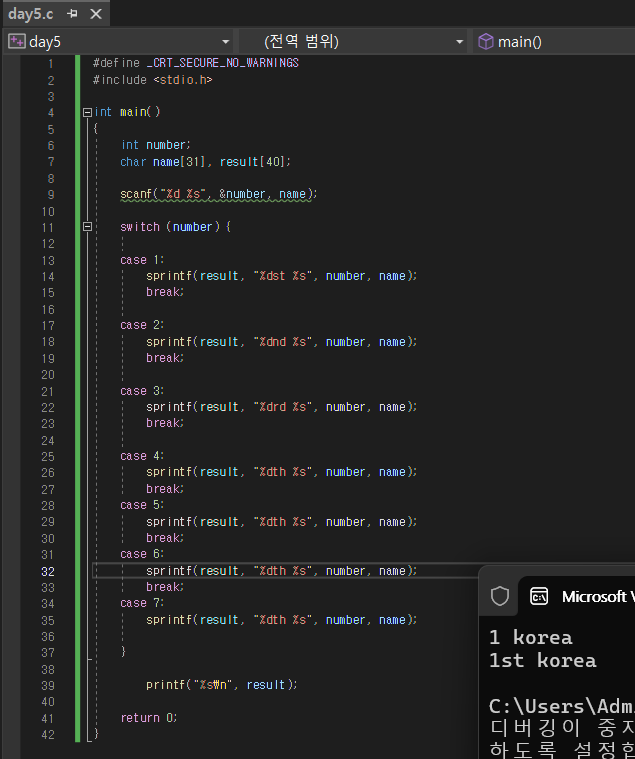Click the C:\Users path line in console
Image resolution: width=635 pixels, height=759 pixels.
pyautogui.click(x=561, y=707)
